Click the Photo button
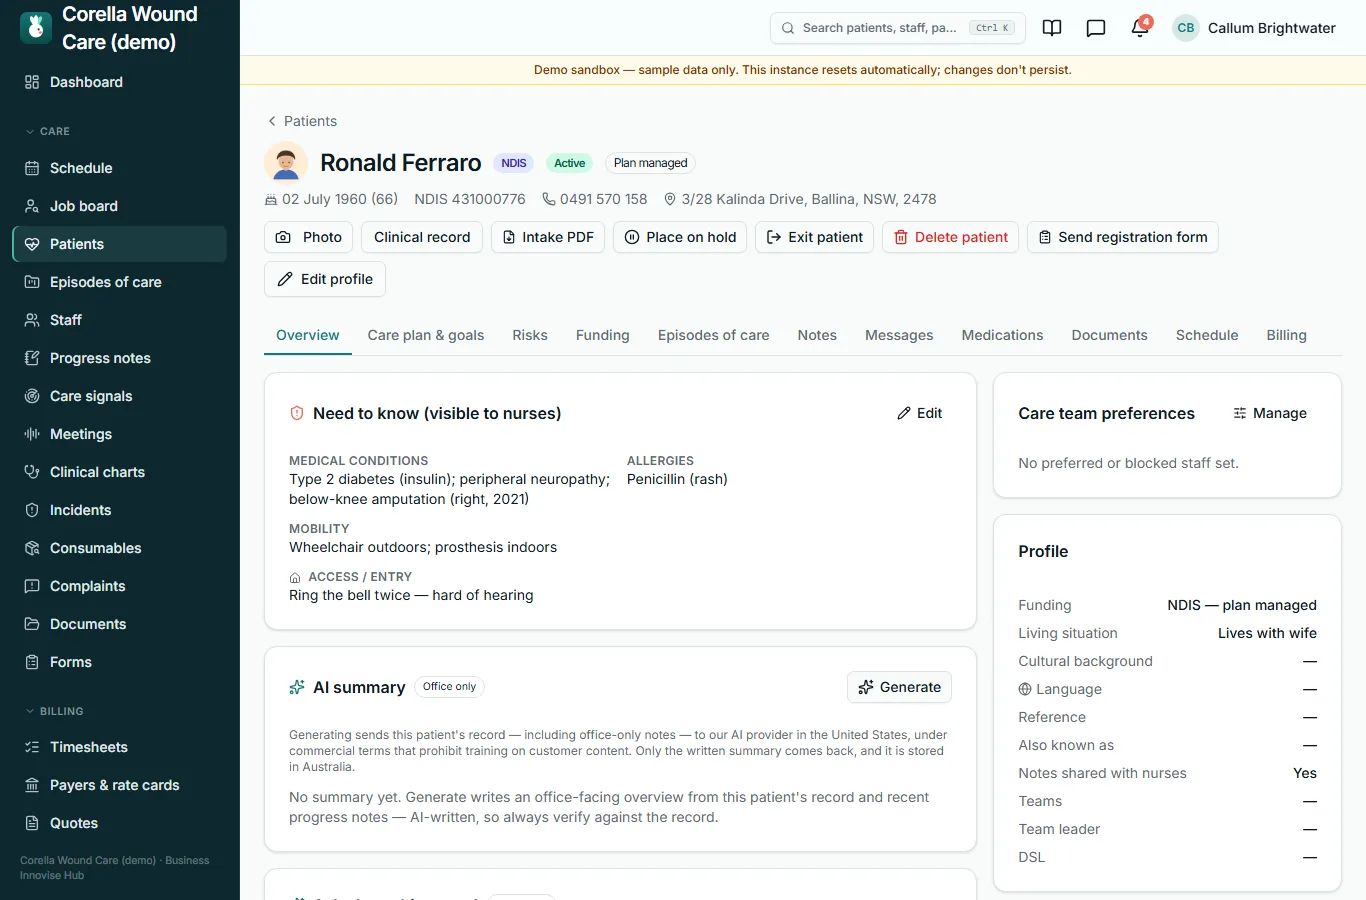 click(308, 237)
